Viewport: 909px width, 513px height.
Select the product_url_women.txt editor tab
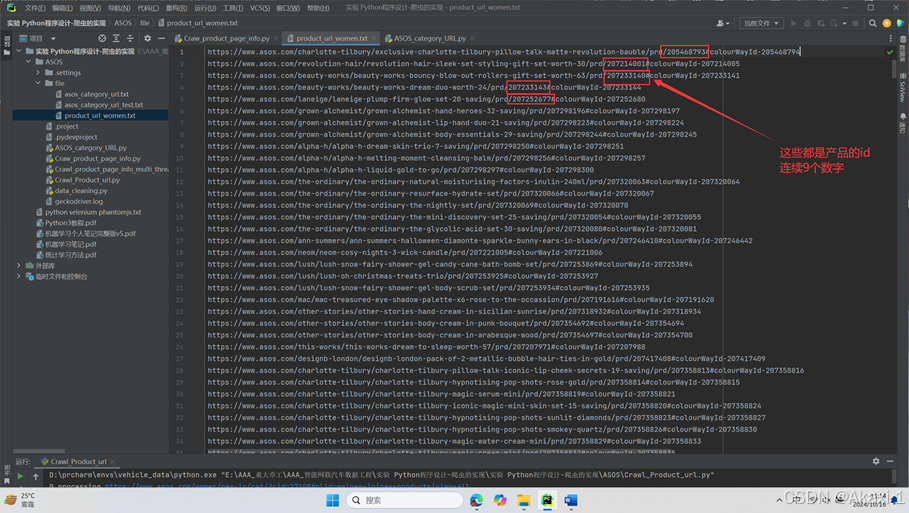pyautogui.click(x=332, y=38)
